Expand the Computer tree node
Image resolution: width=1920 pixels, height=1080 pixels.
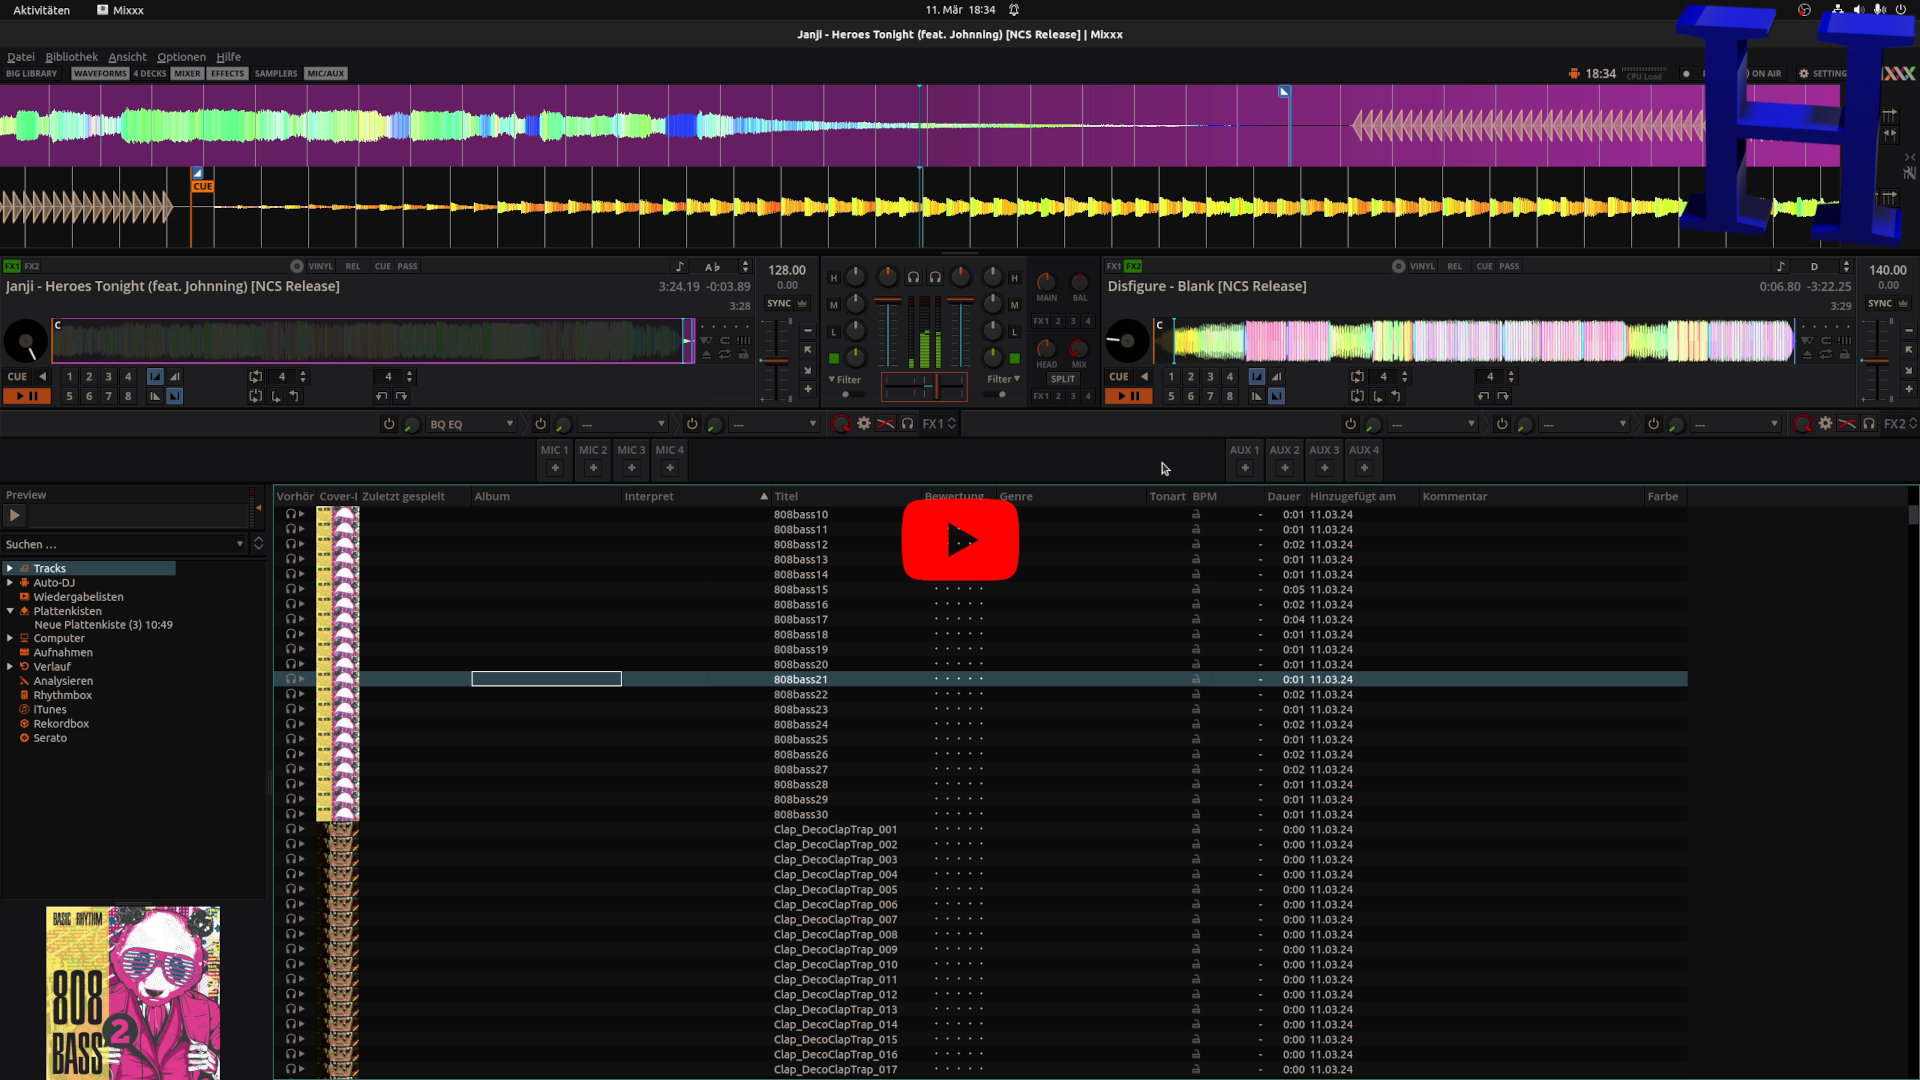pos(10,638)
